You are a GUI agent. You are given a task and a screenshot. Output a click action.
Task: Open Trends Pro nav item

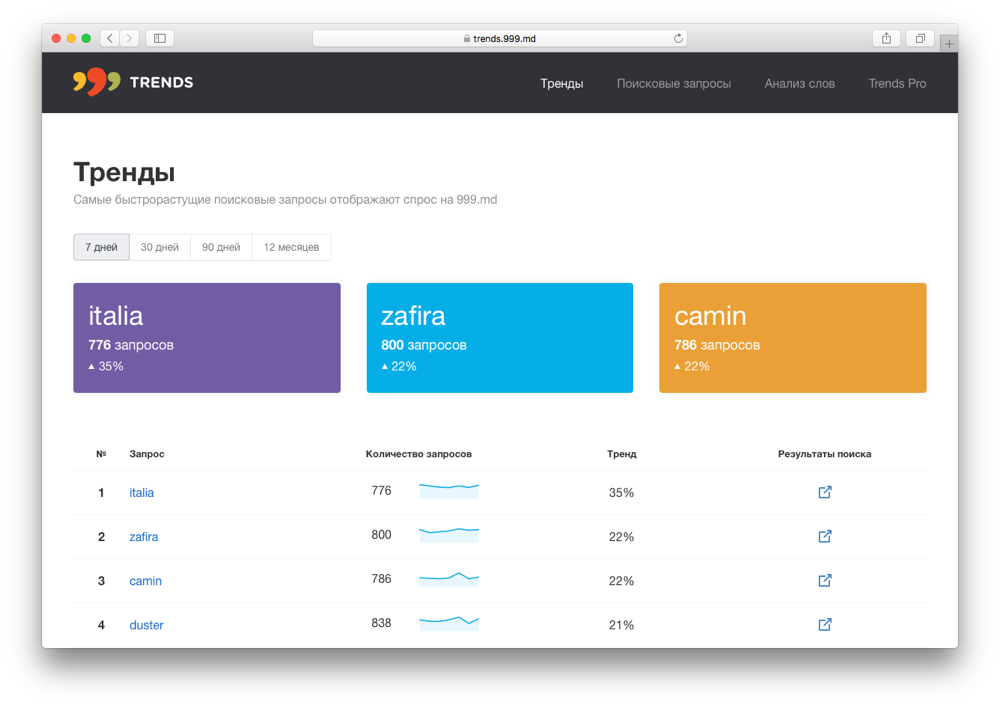[897, 84]
